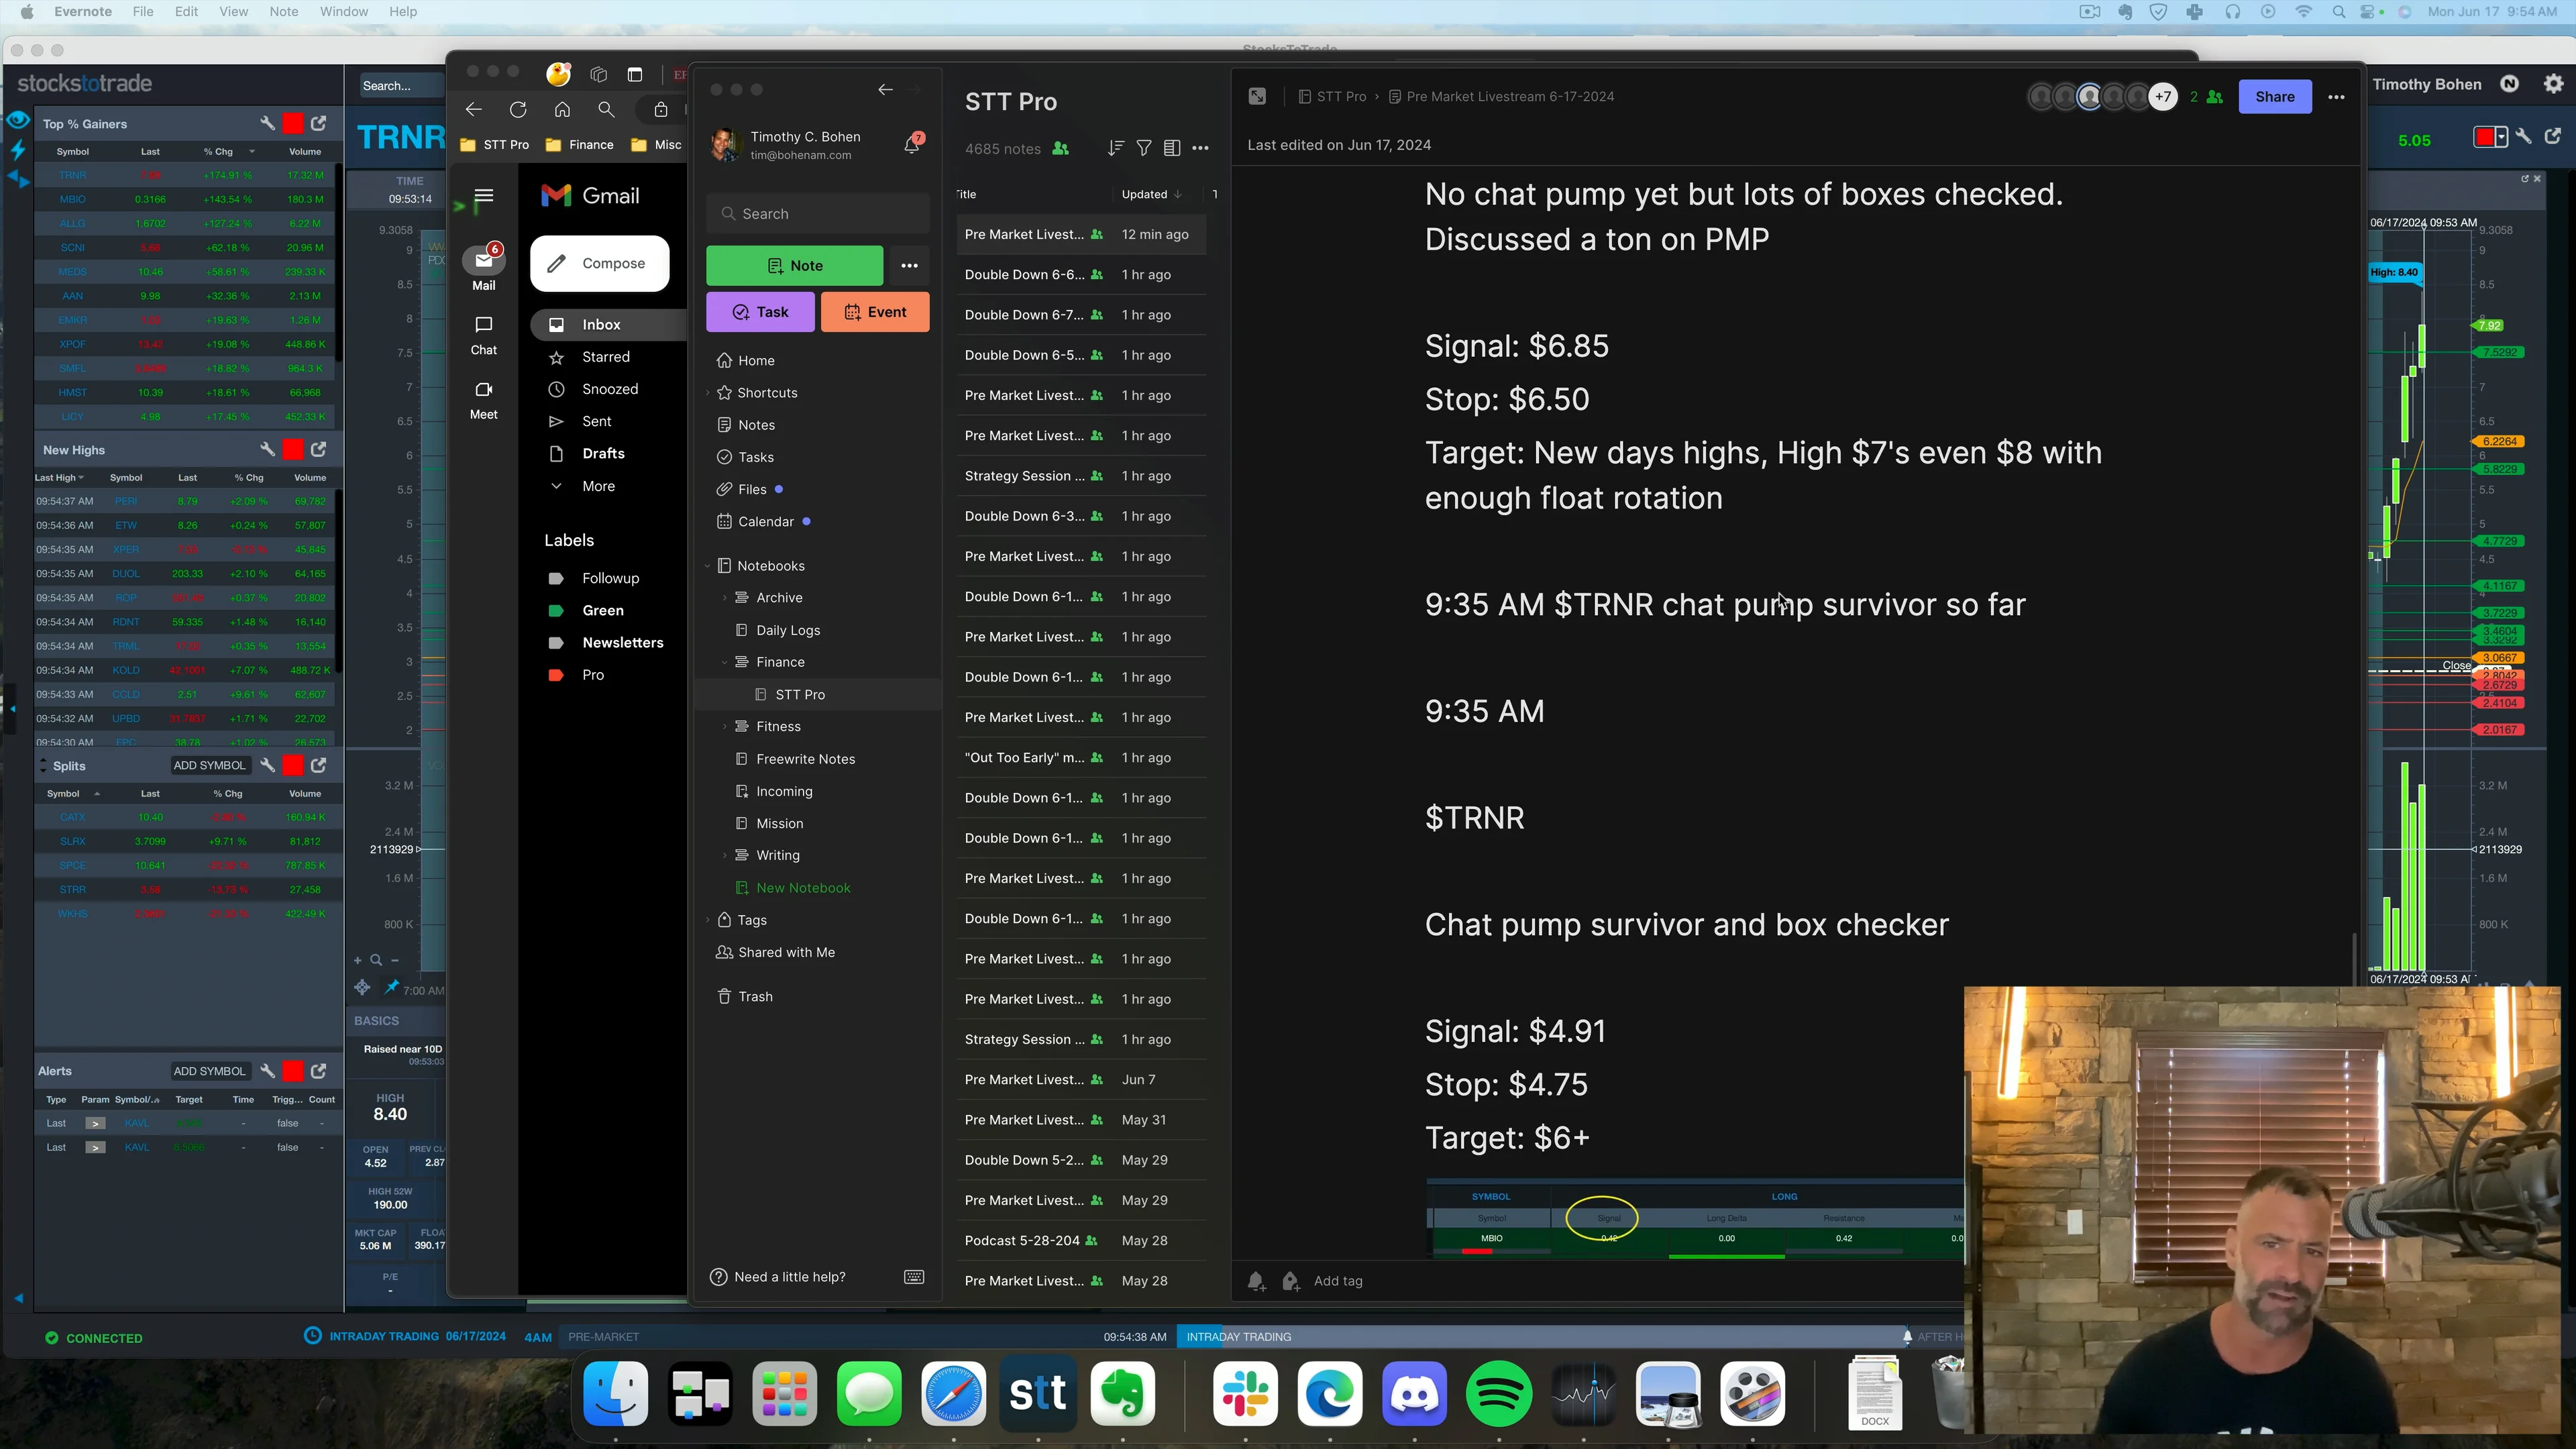Expand the Archive notebook stack
Viewport: 2576px width, 1449px height.
click(x=725, y=598)
